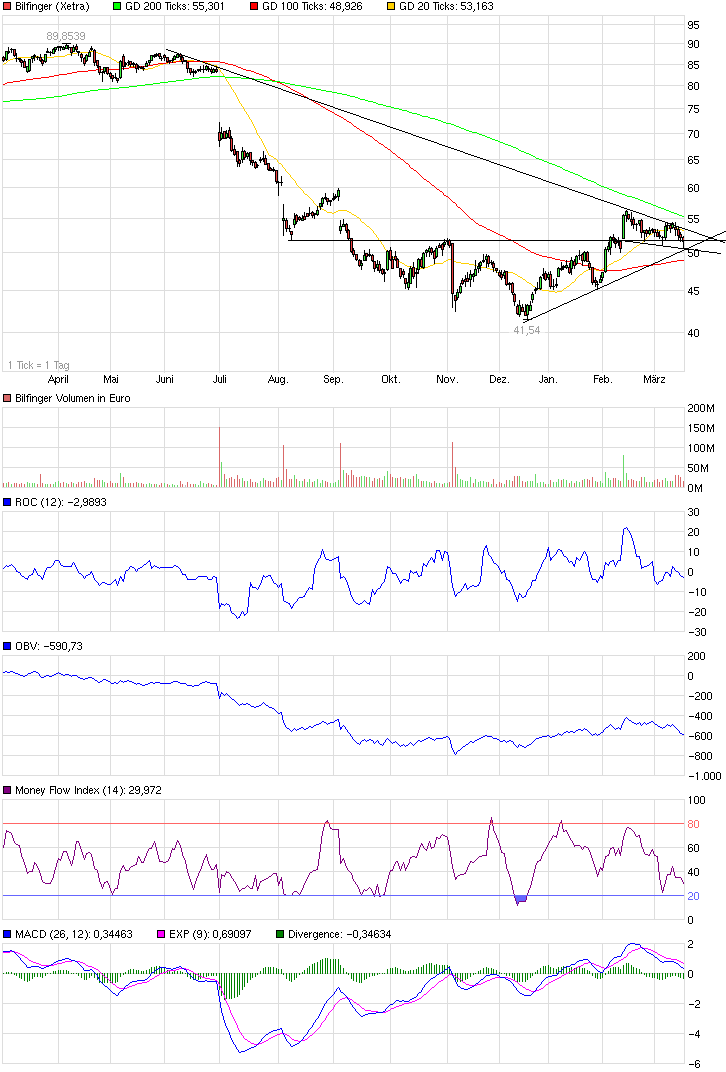Click the '1 Tick = 1 Tag' note
The height and width of the screenshot is (1072, 726).
coord(39,365)
